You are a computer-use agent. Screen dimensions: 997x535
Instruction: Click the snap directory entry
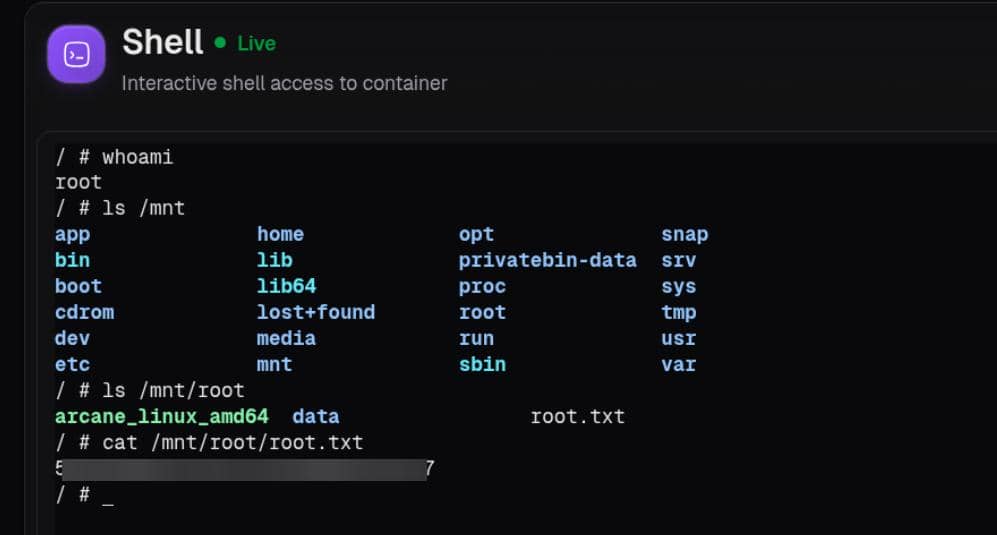(x=684, y=235)
